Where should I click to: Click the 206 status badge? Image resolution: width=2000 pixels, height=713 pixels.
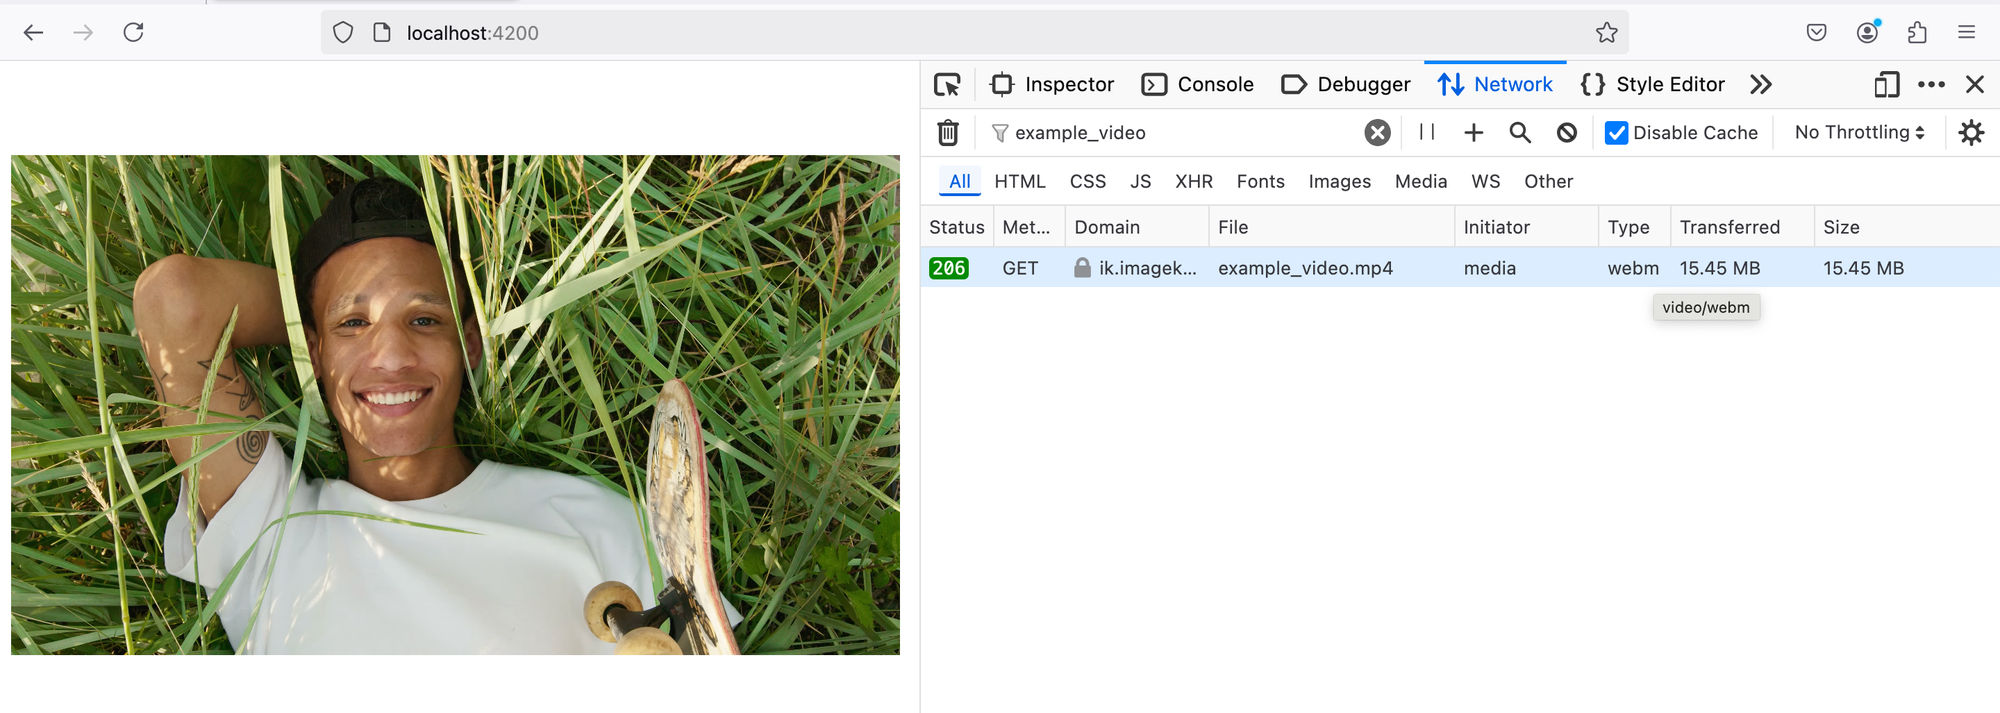tap(948, 268)
